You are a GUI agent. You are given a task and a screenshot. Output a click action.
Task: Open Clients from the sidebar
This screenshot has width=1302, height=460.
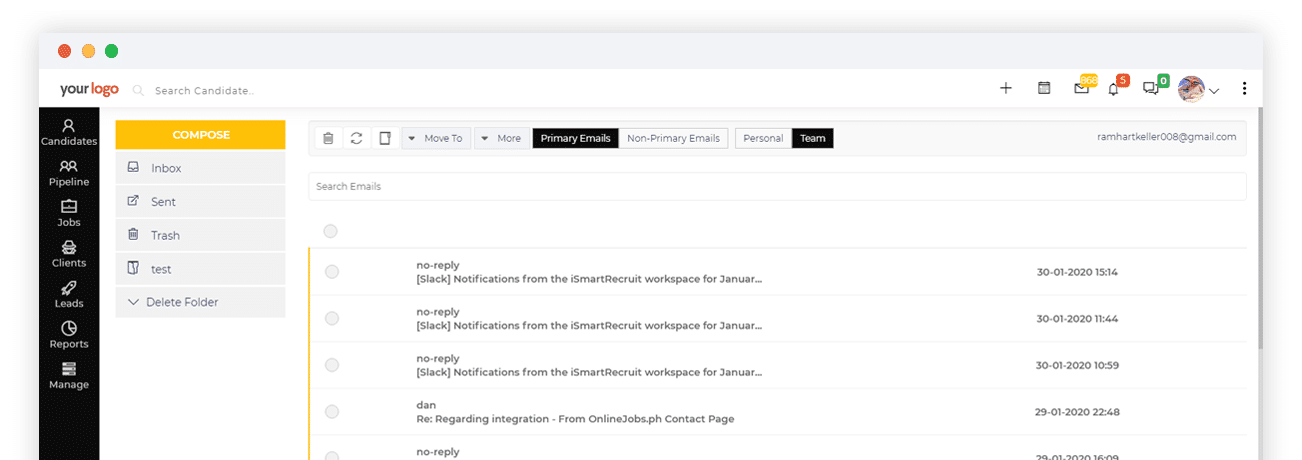(68, 254)
